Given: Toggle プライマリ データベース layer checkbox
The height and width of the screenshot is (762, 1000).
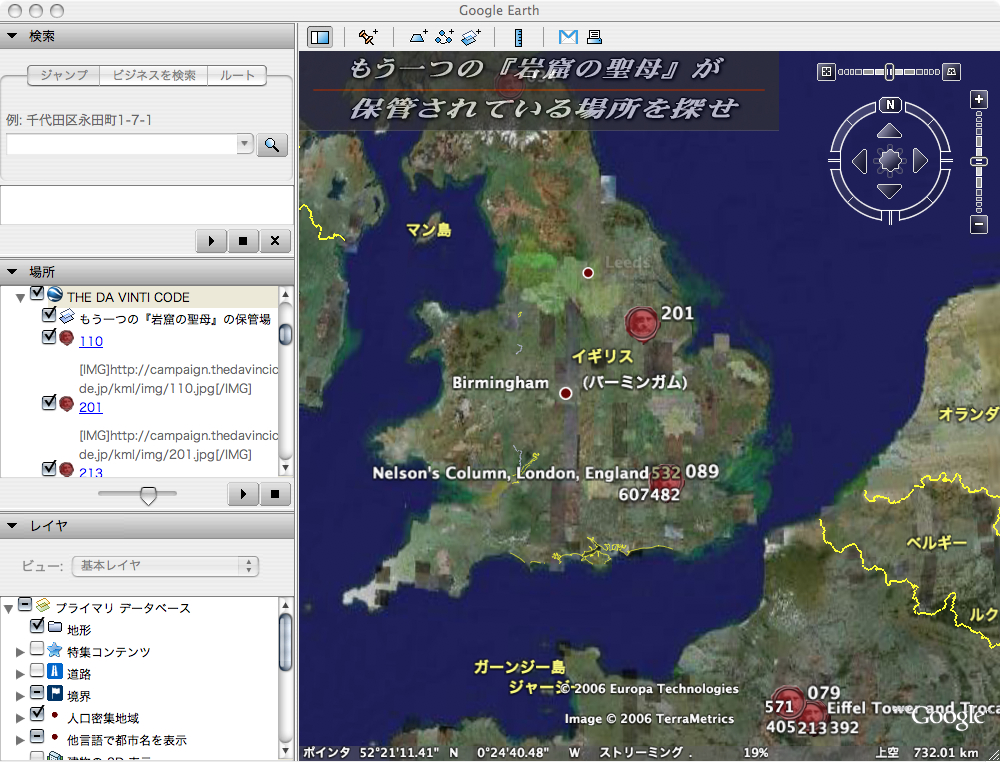Looking at the screenshot, I should tap(25, 603).
